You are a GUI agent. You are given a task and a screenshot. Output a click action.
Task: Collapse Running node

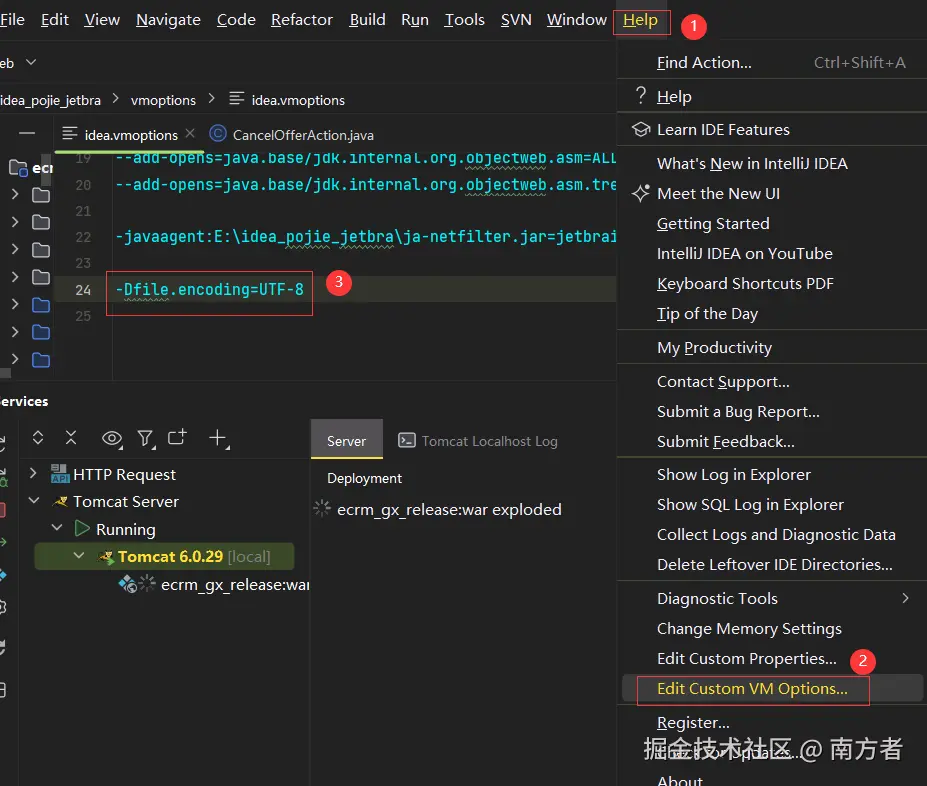[x=57, y=528]
